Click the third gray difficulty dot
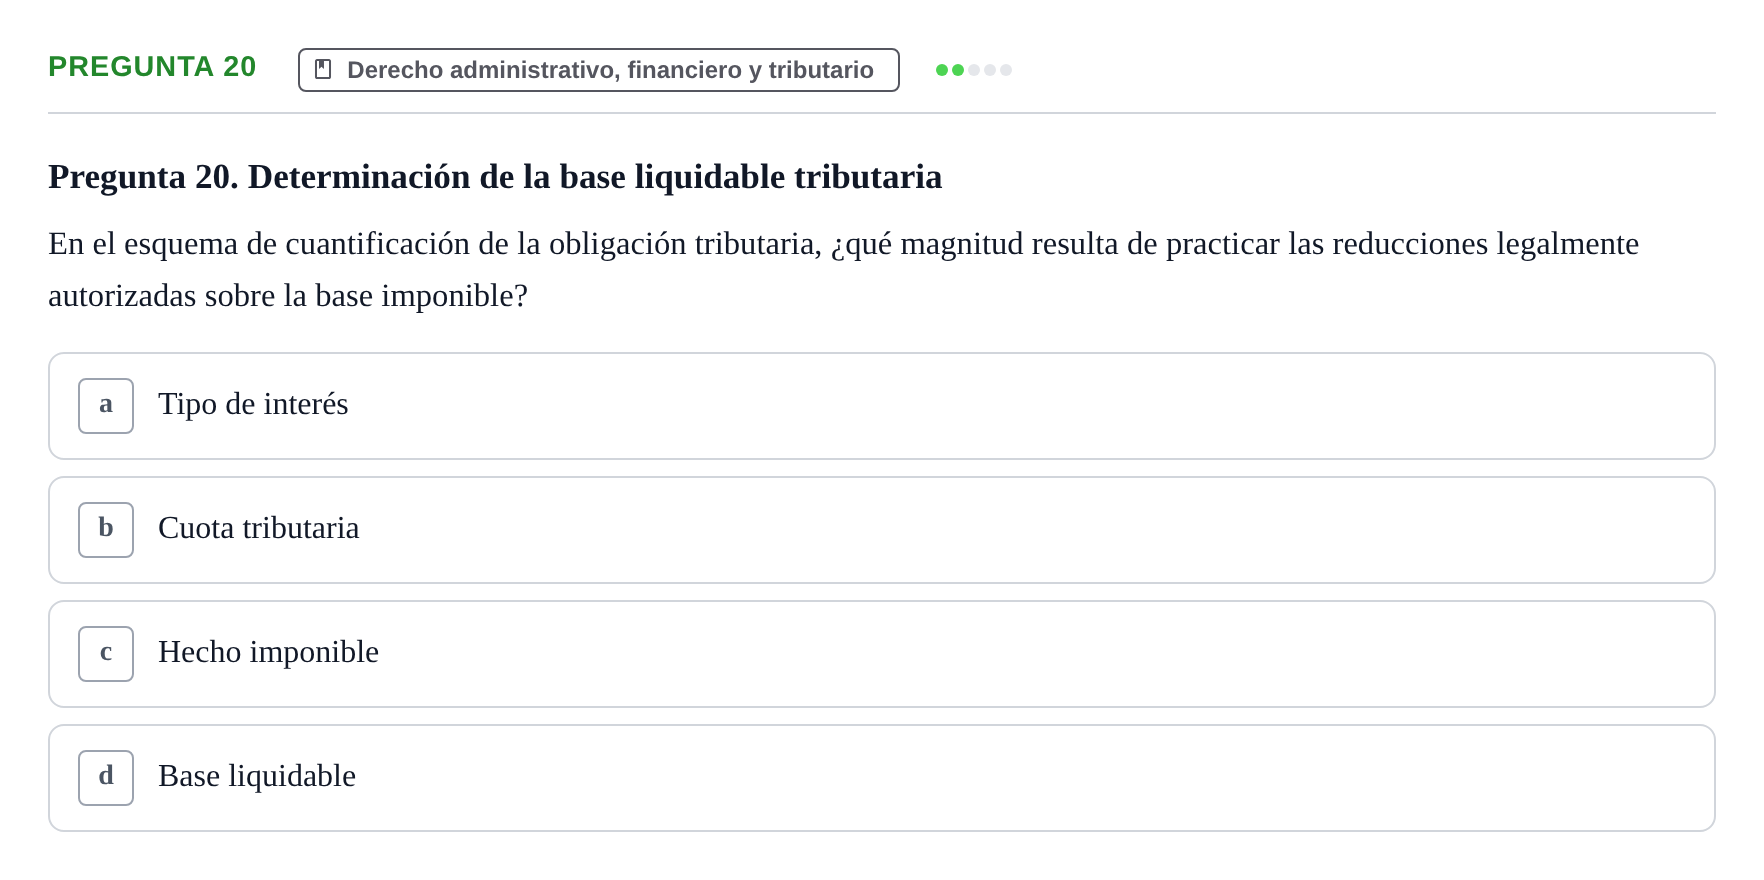The image size is (1764, 880). (x=974, y=70)
